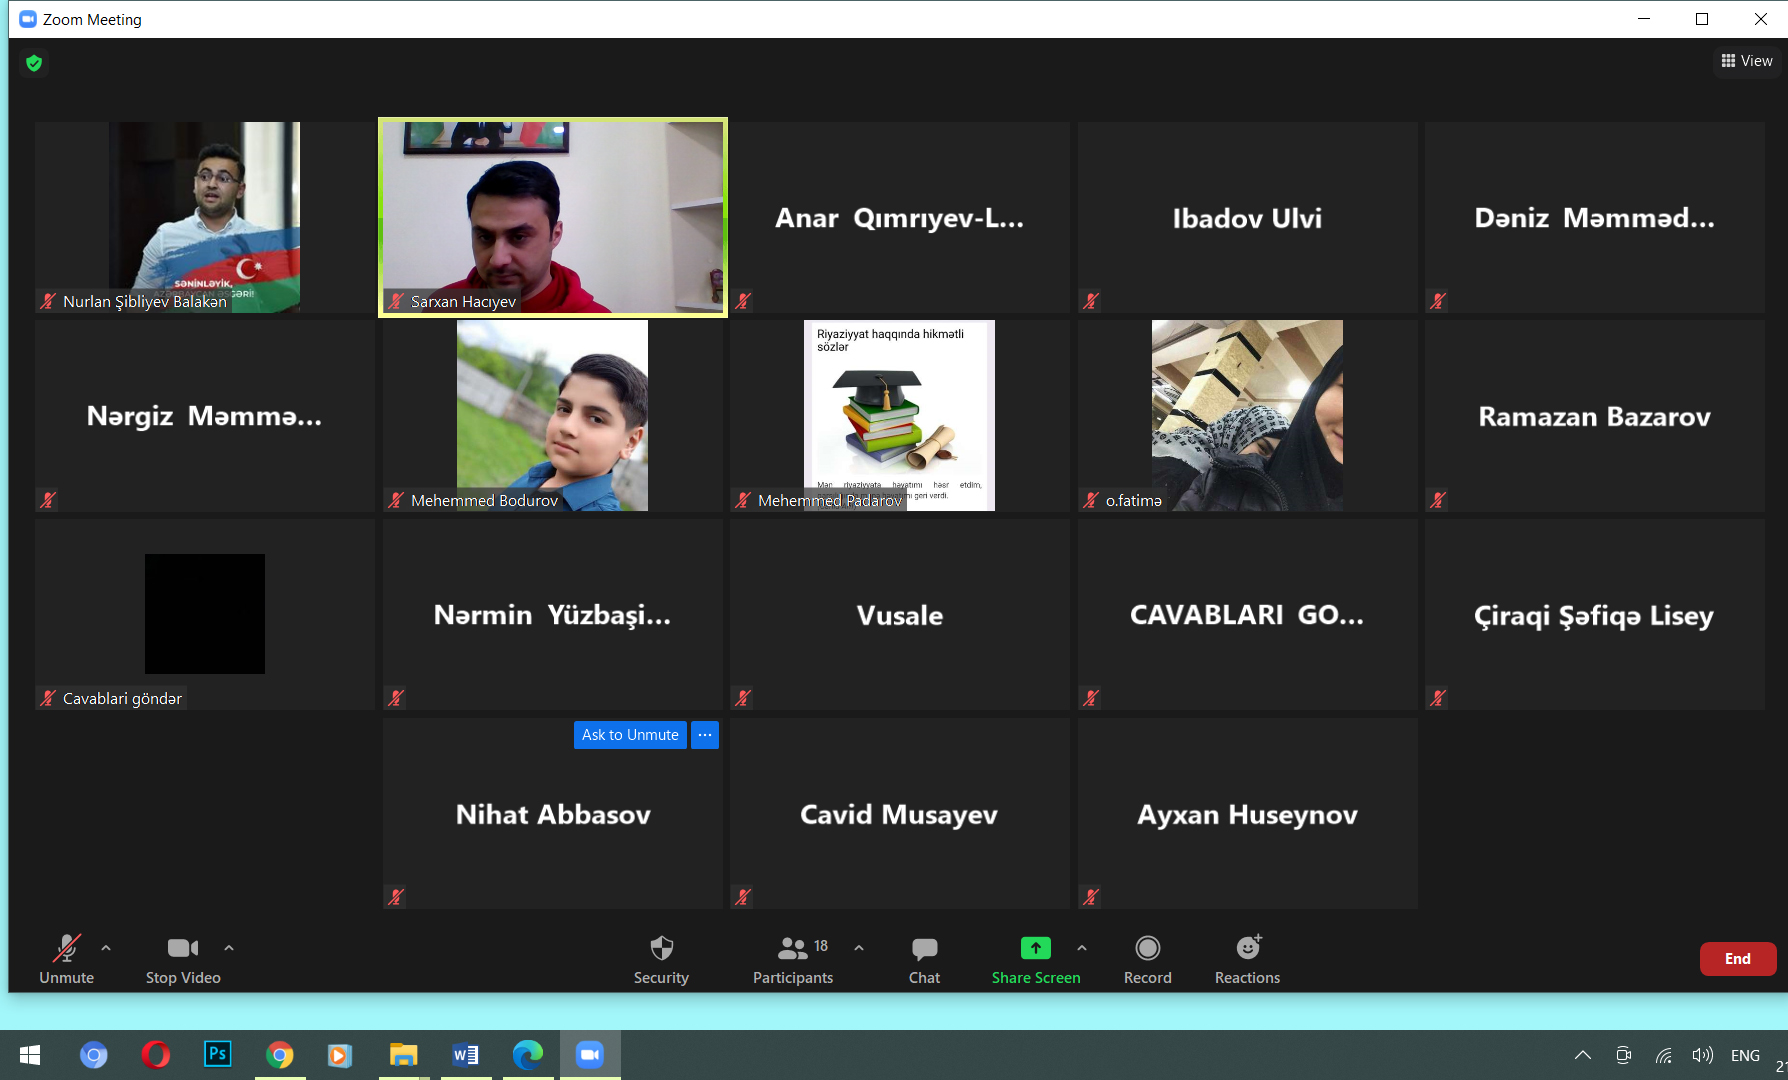This screenshot has width=1788, height=1080.
Task: Click the Share Screen icon
Action: (1035, 948)
